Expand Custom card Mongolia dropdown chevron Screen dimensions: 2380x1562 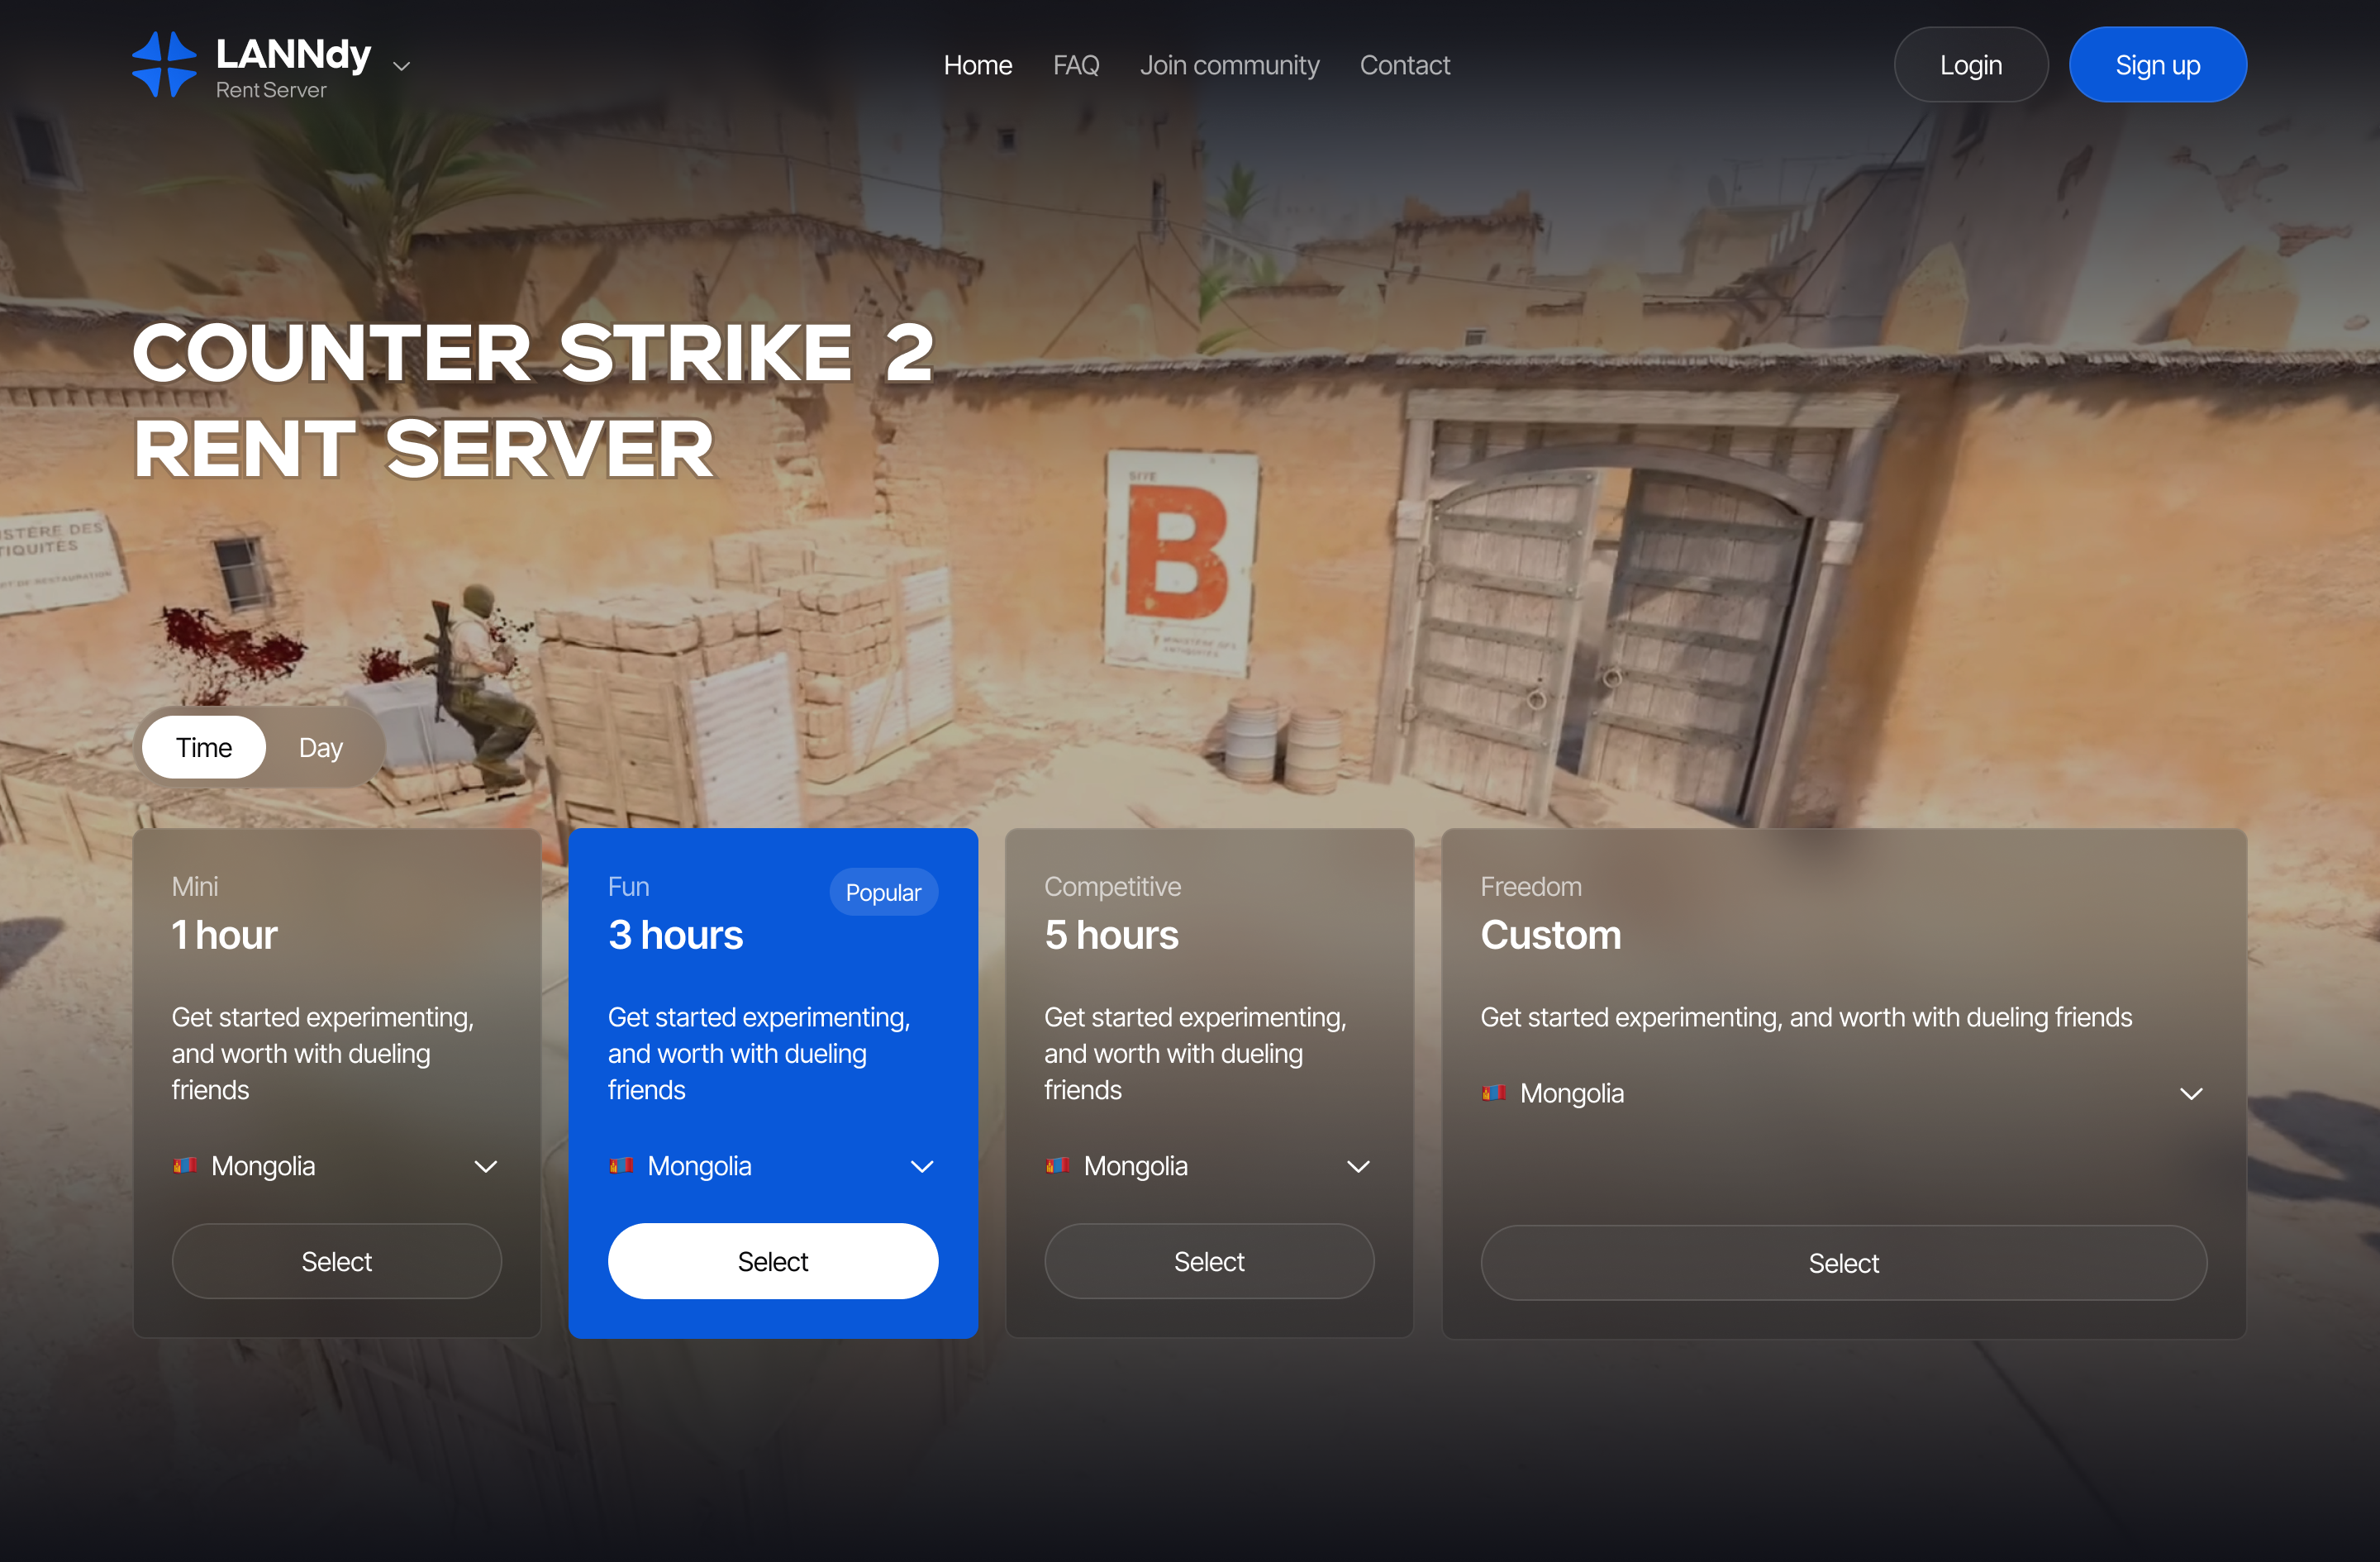tap(2191, 1094)
